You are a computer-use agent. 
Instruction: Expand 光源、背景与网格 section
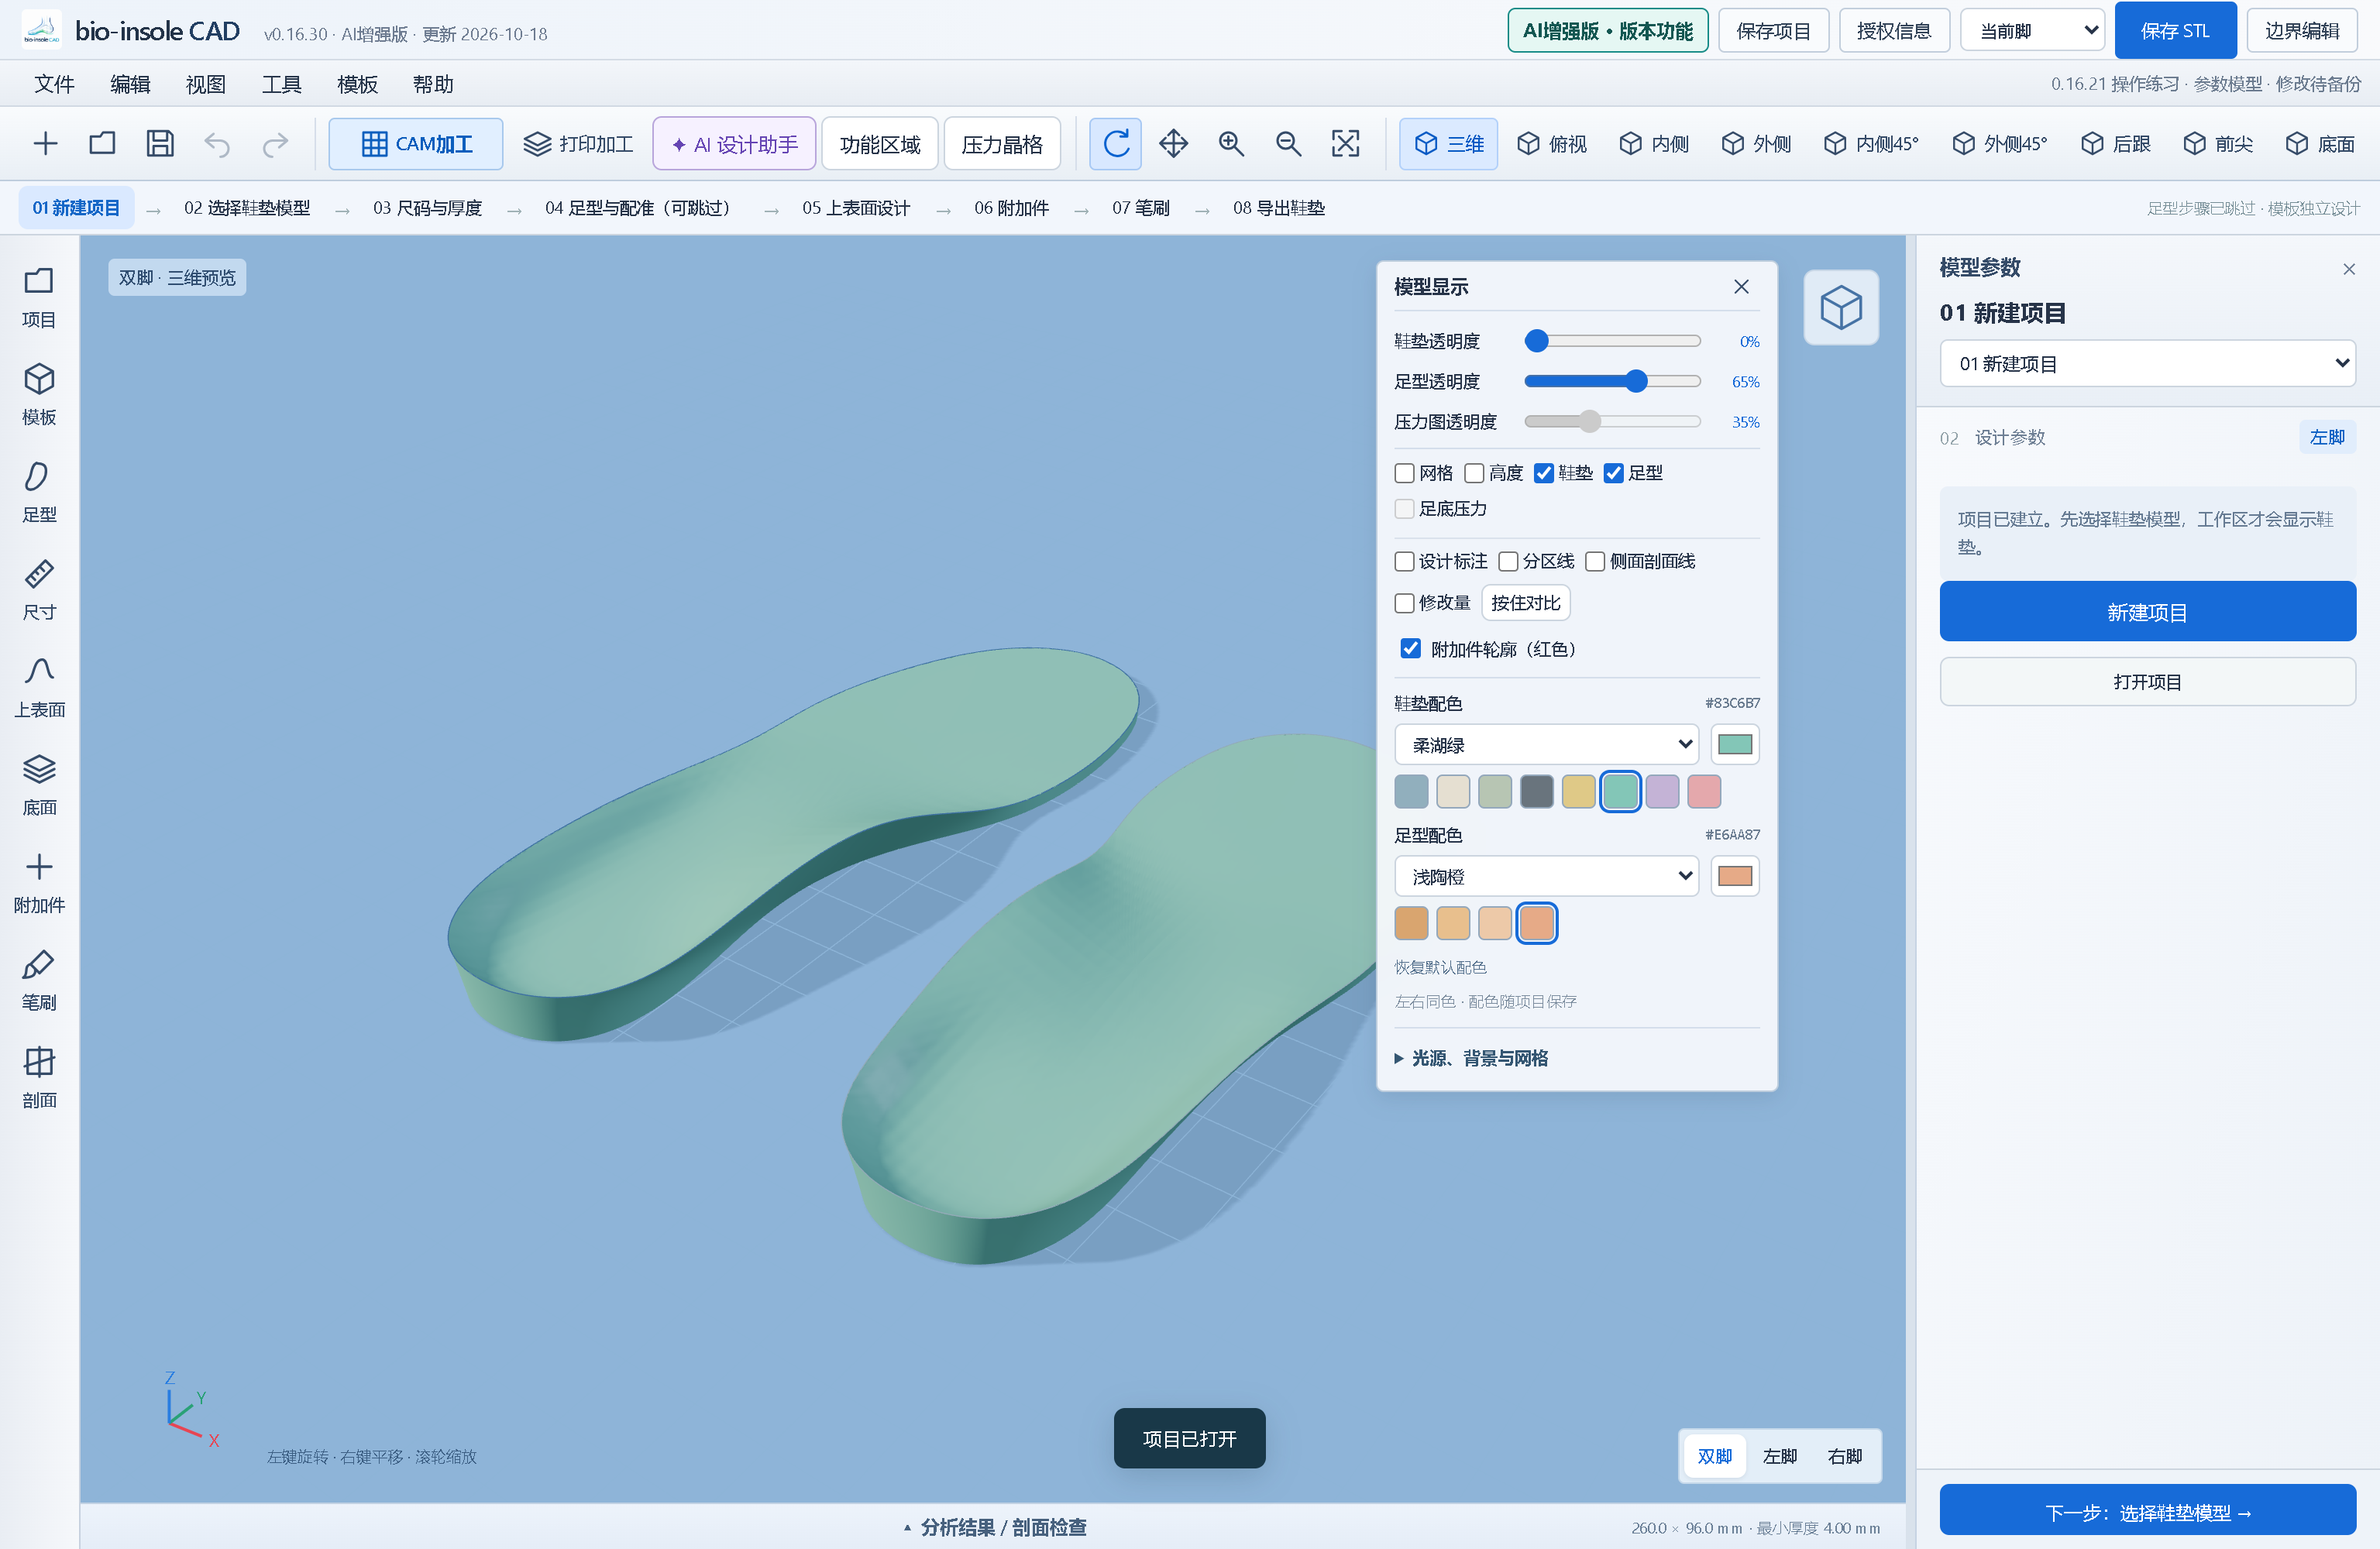coord(1471,1058)
